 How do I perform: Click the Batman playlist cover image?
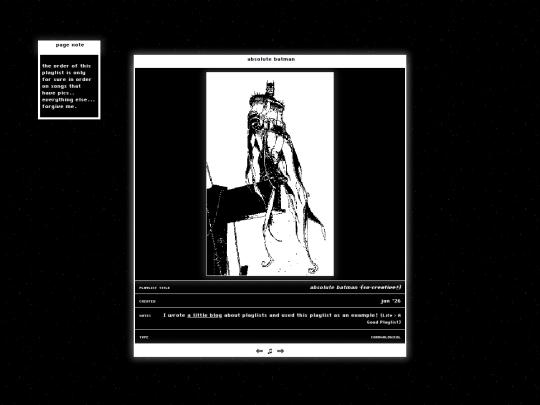pos(270,174)
